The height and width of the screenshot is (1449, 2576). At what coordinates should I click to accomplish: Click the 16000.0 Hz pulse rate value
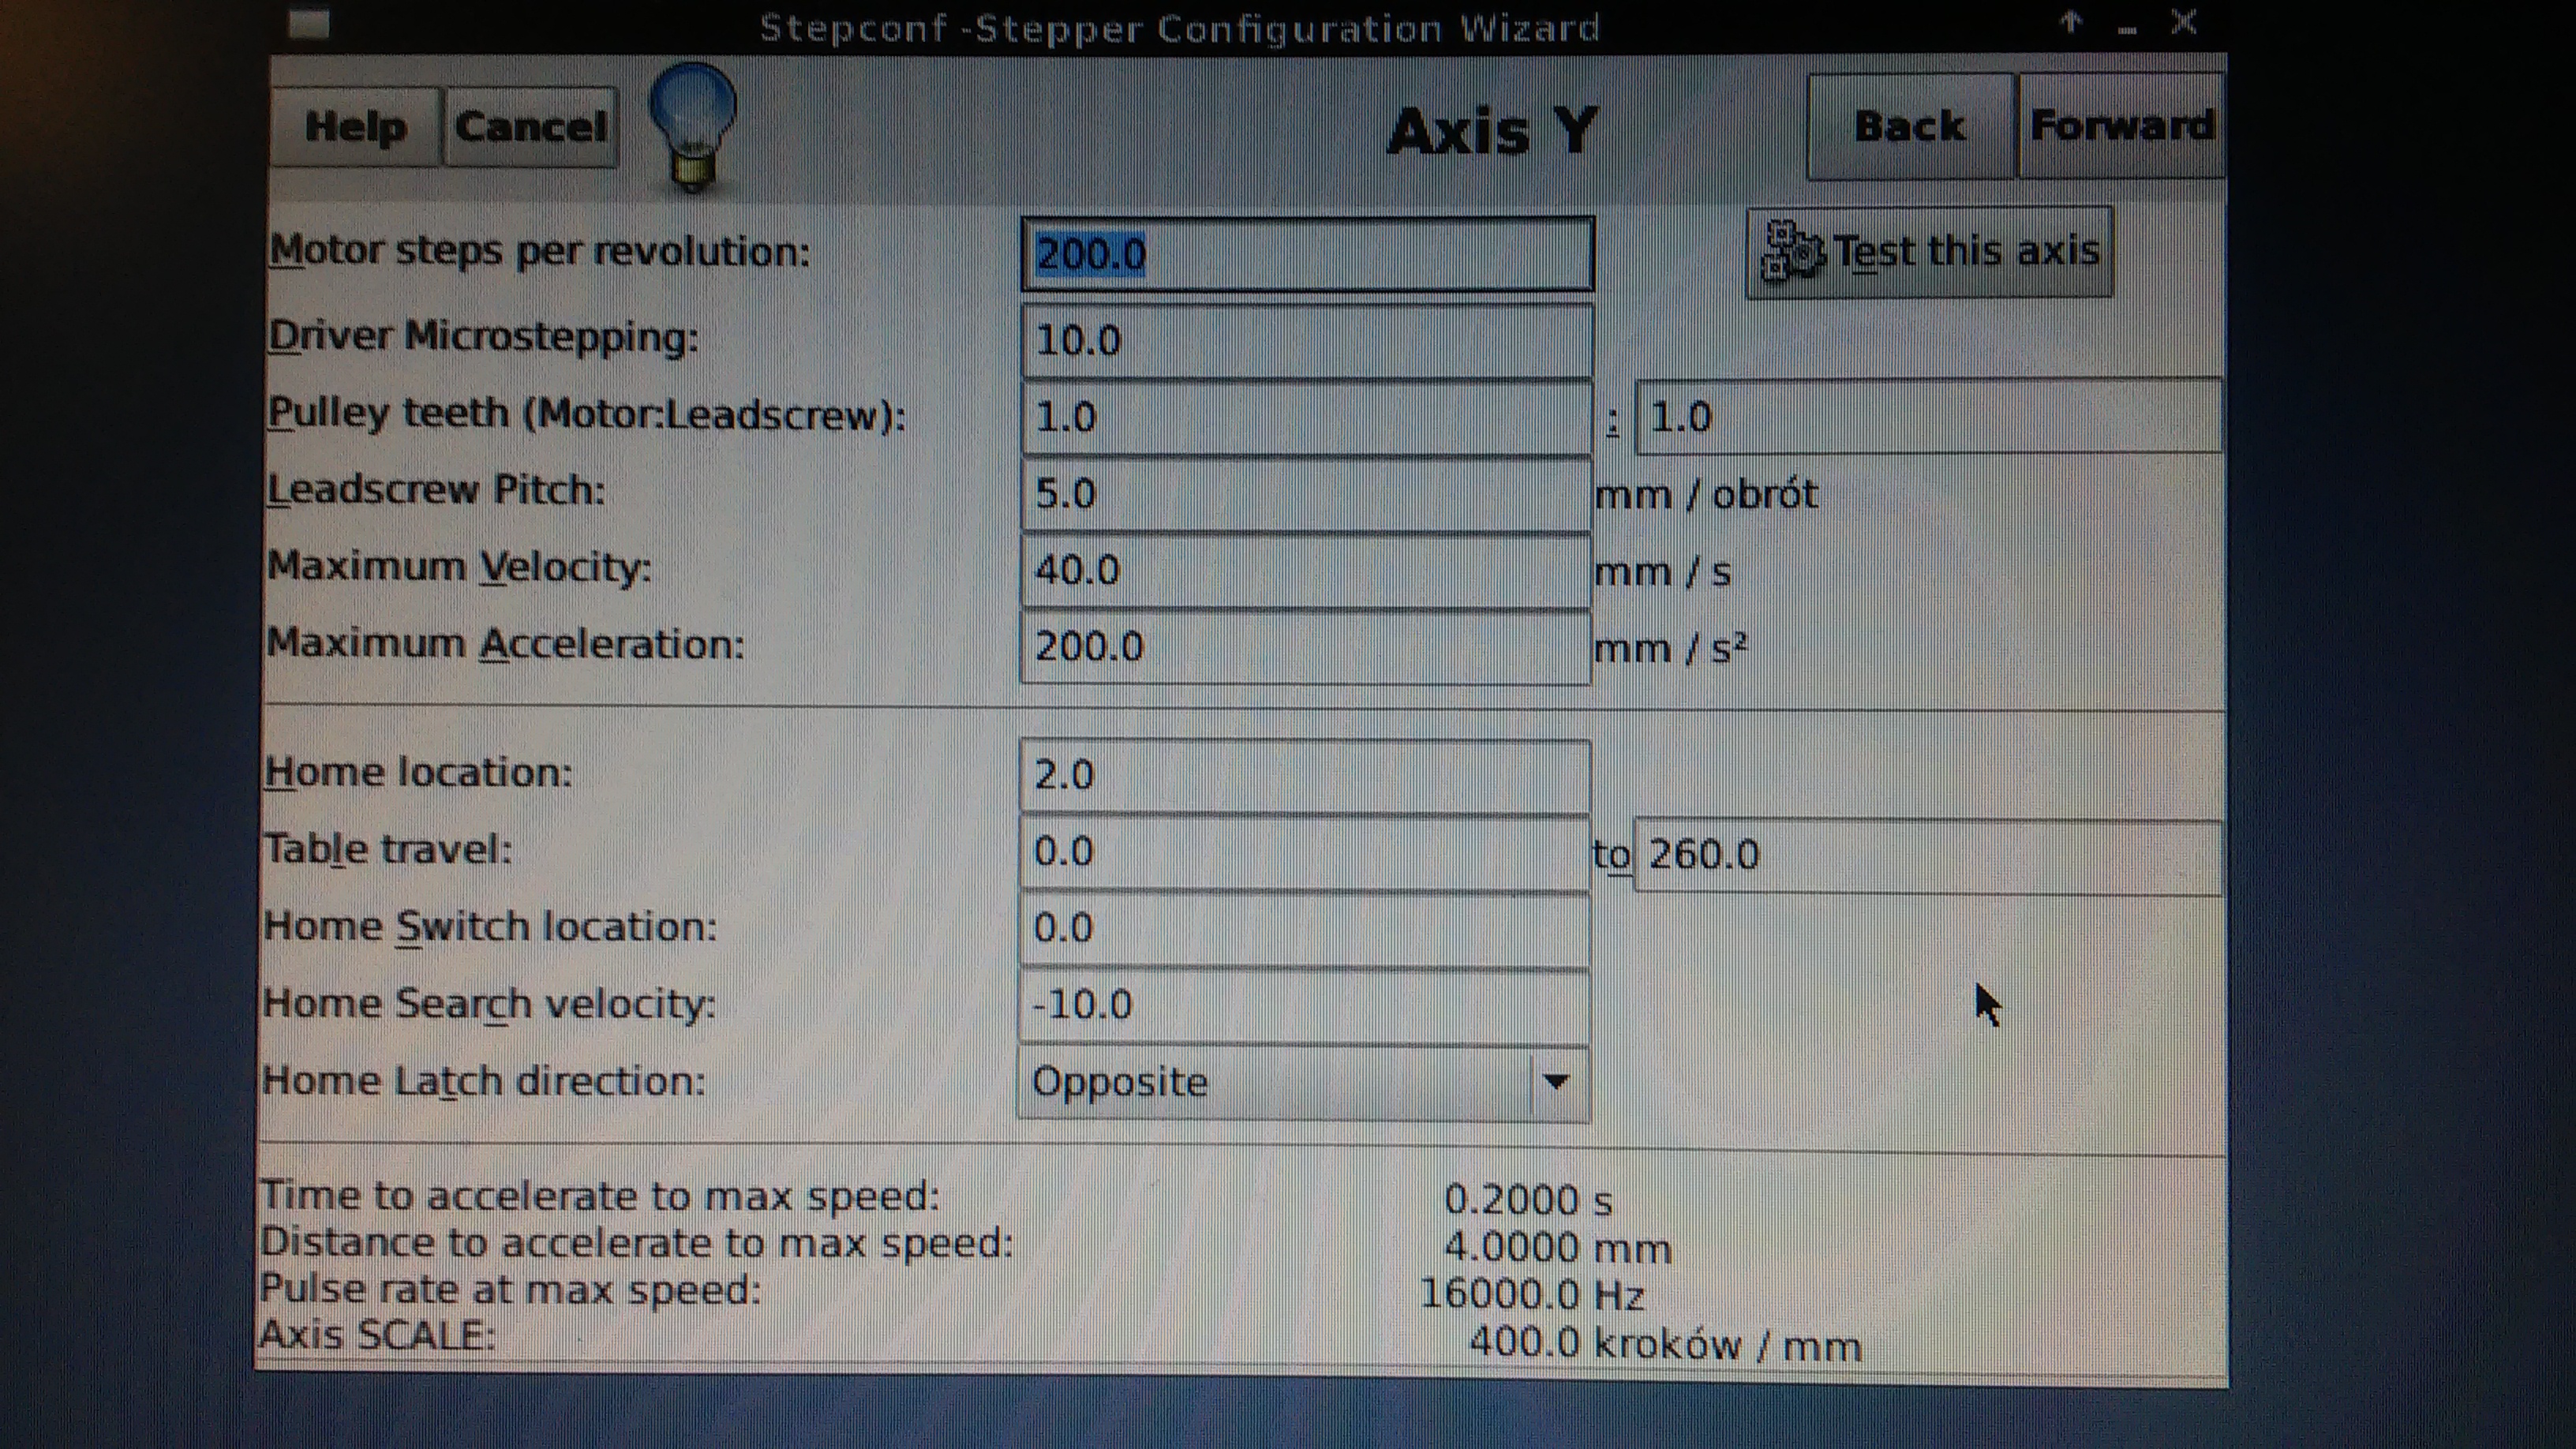click(1532, 1295)
